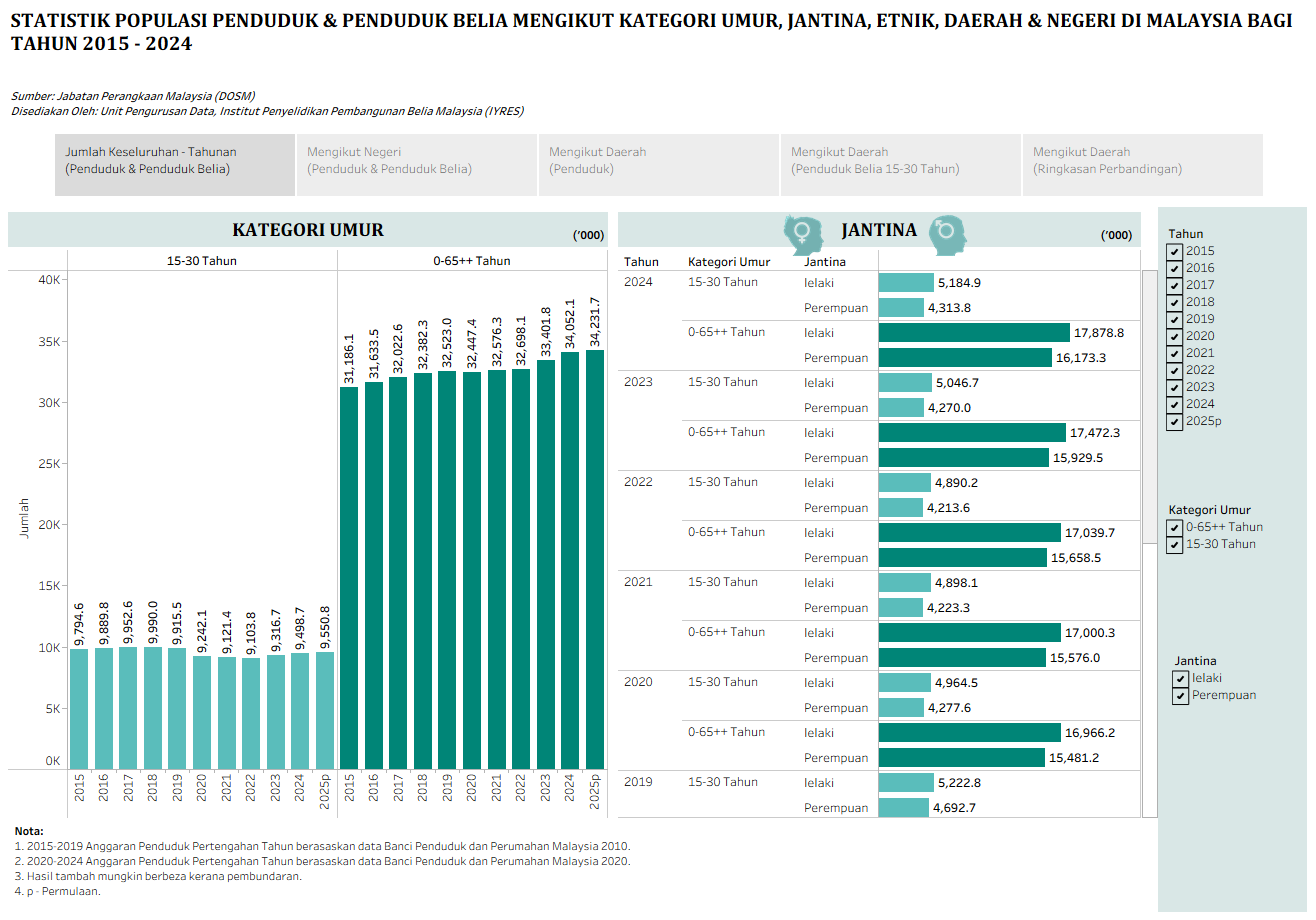Toggle the 2018 year filter
The image size is (1316, 920).
coord(1175,302)
